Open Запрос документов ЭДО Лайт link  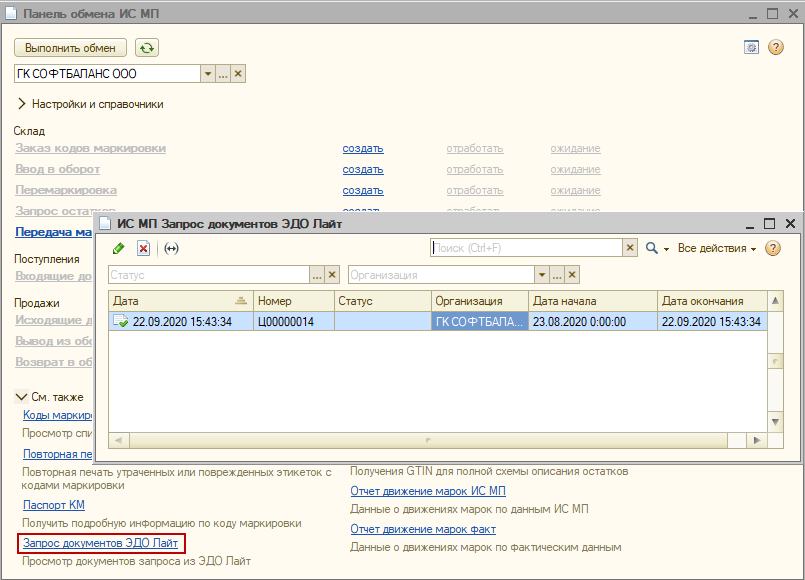point(101,543)
